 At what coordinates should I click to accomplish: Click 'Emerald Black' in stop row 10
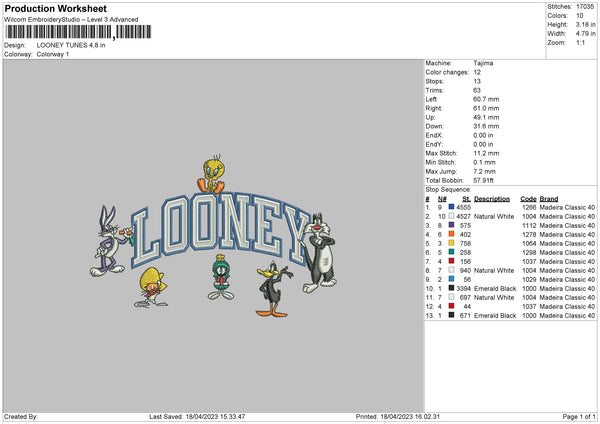[495, 289]
